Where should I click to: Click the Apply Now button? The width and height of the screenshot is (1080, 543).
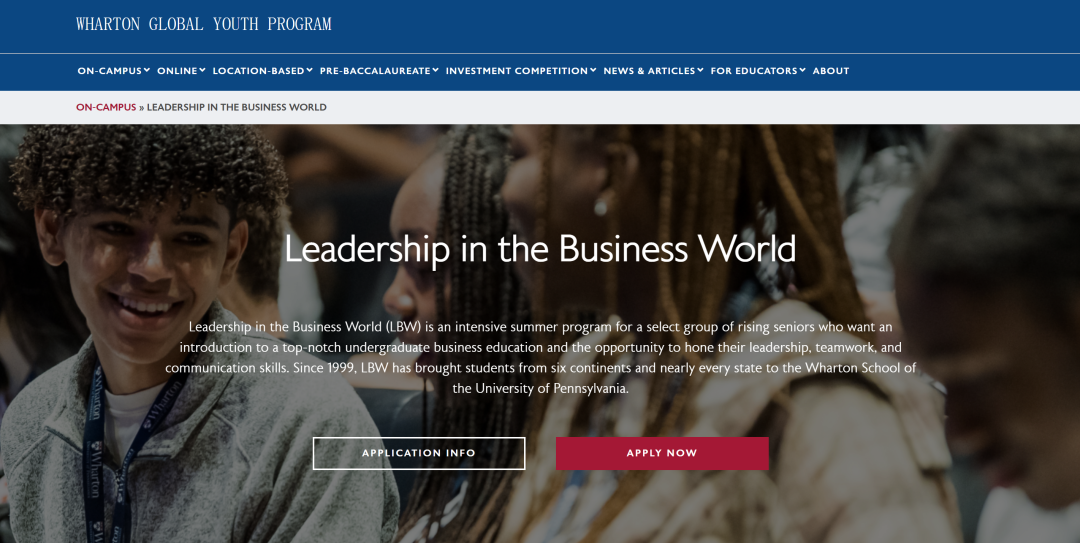tap(662, 453)
